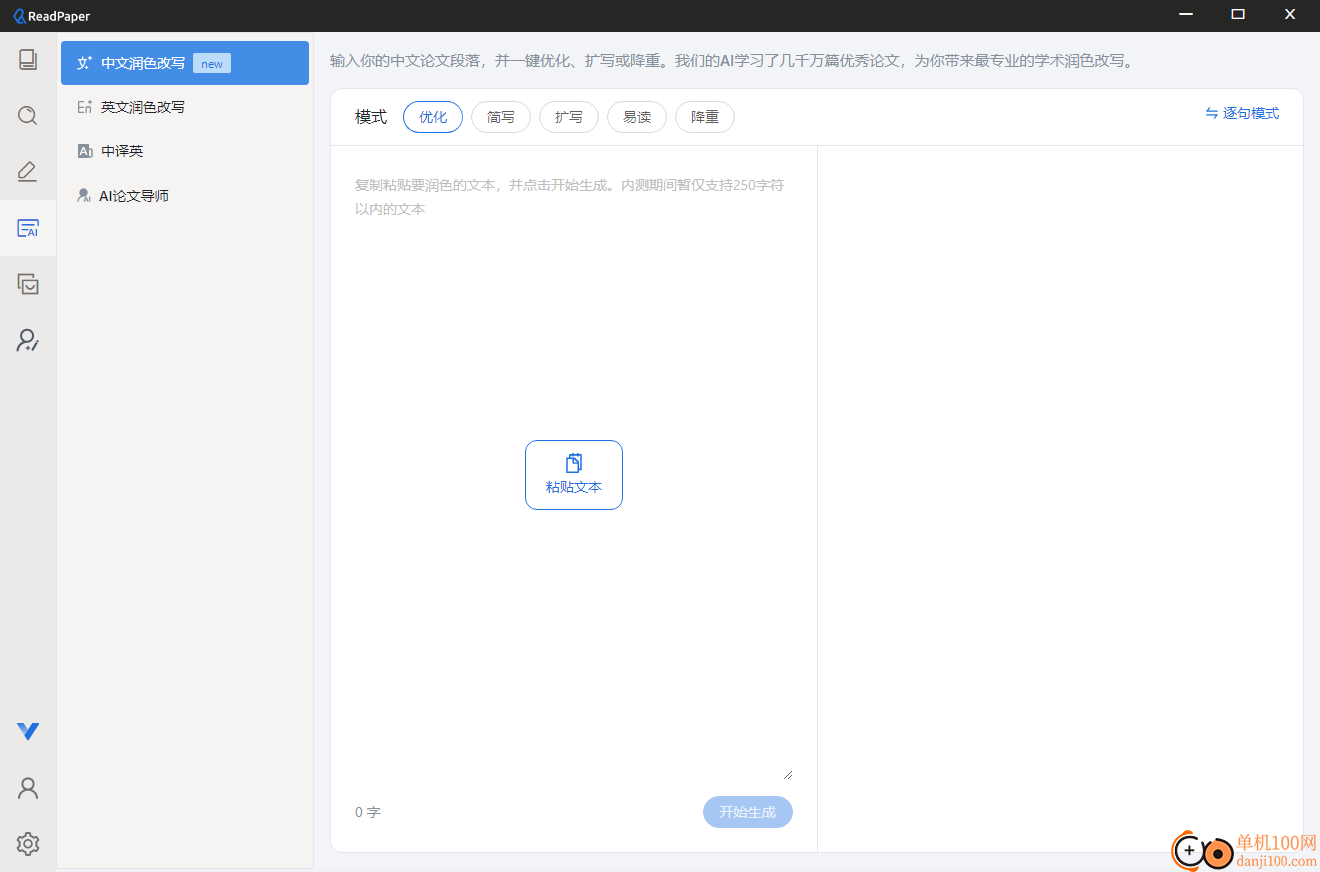This screenshot has height=872, width=1320.
Task: Open AI论文导师 menu item
Action: click(185, 196)
